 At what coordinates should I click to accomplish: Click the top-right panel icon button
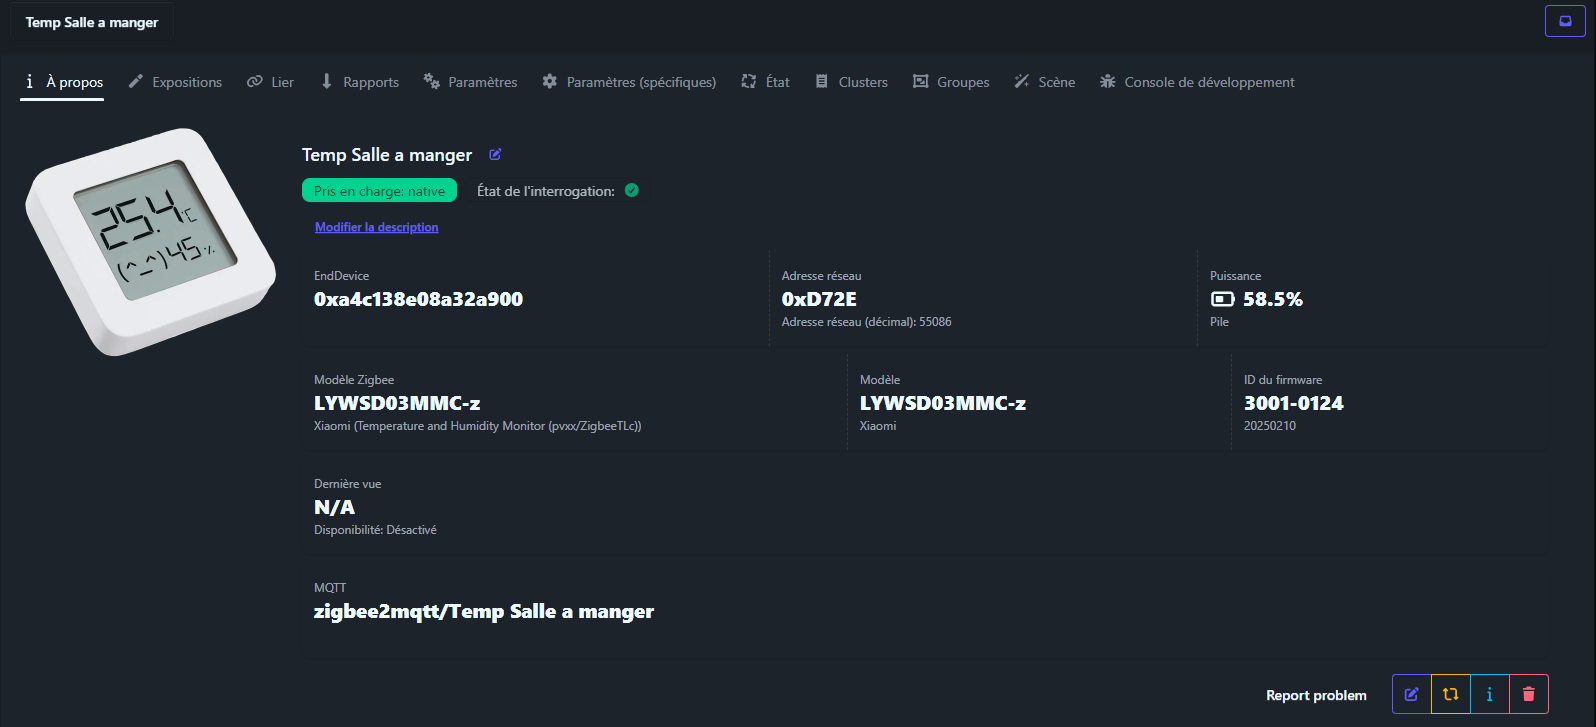pyautogui.click(x=1565, y=21)
